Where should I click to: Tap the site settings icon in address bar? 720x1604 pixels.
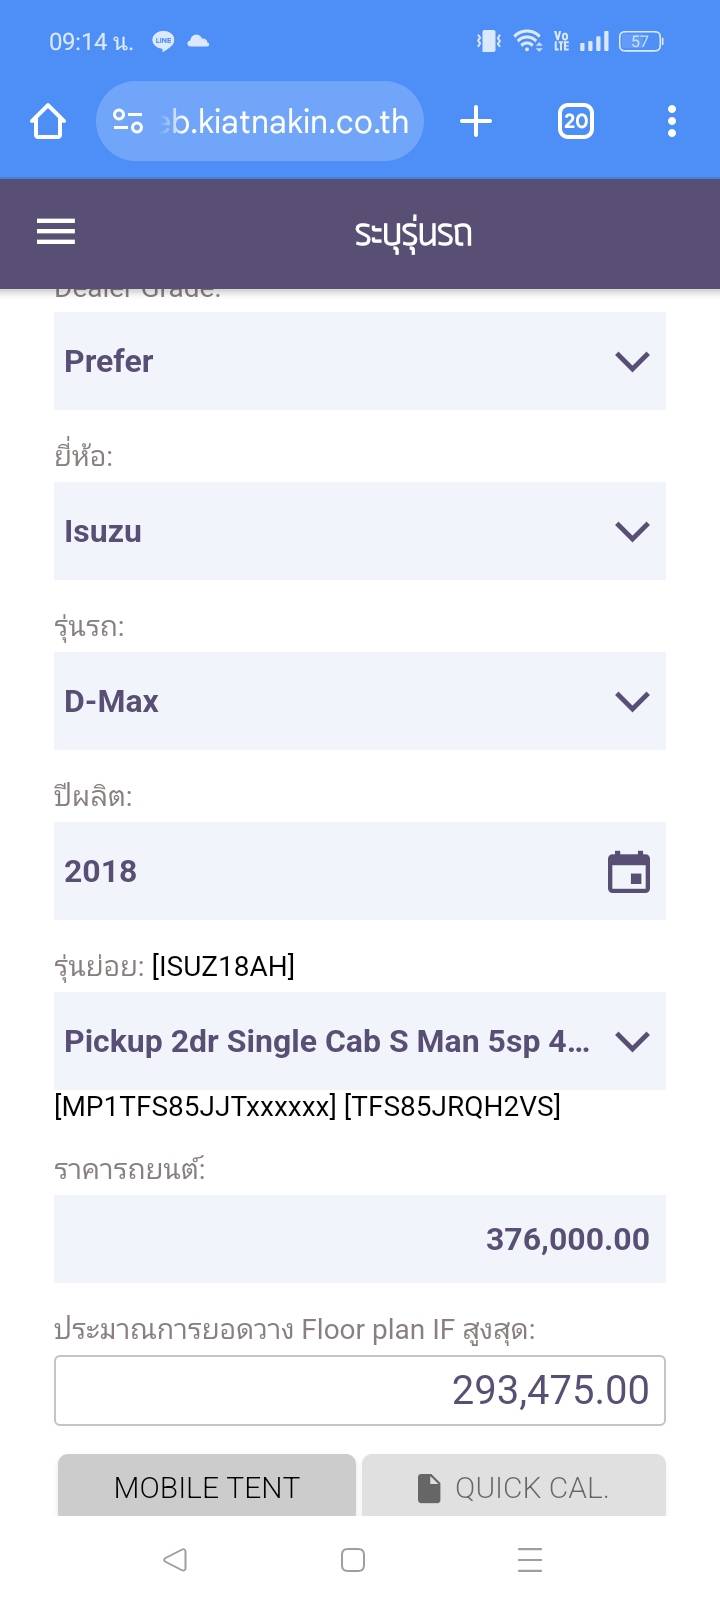[x=128, y=122]
